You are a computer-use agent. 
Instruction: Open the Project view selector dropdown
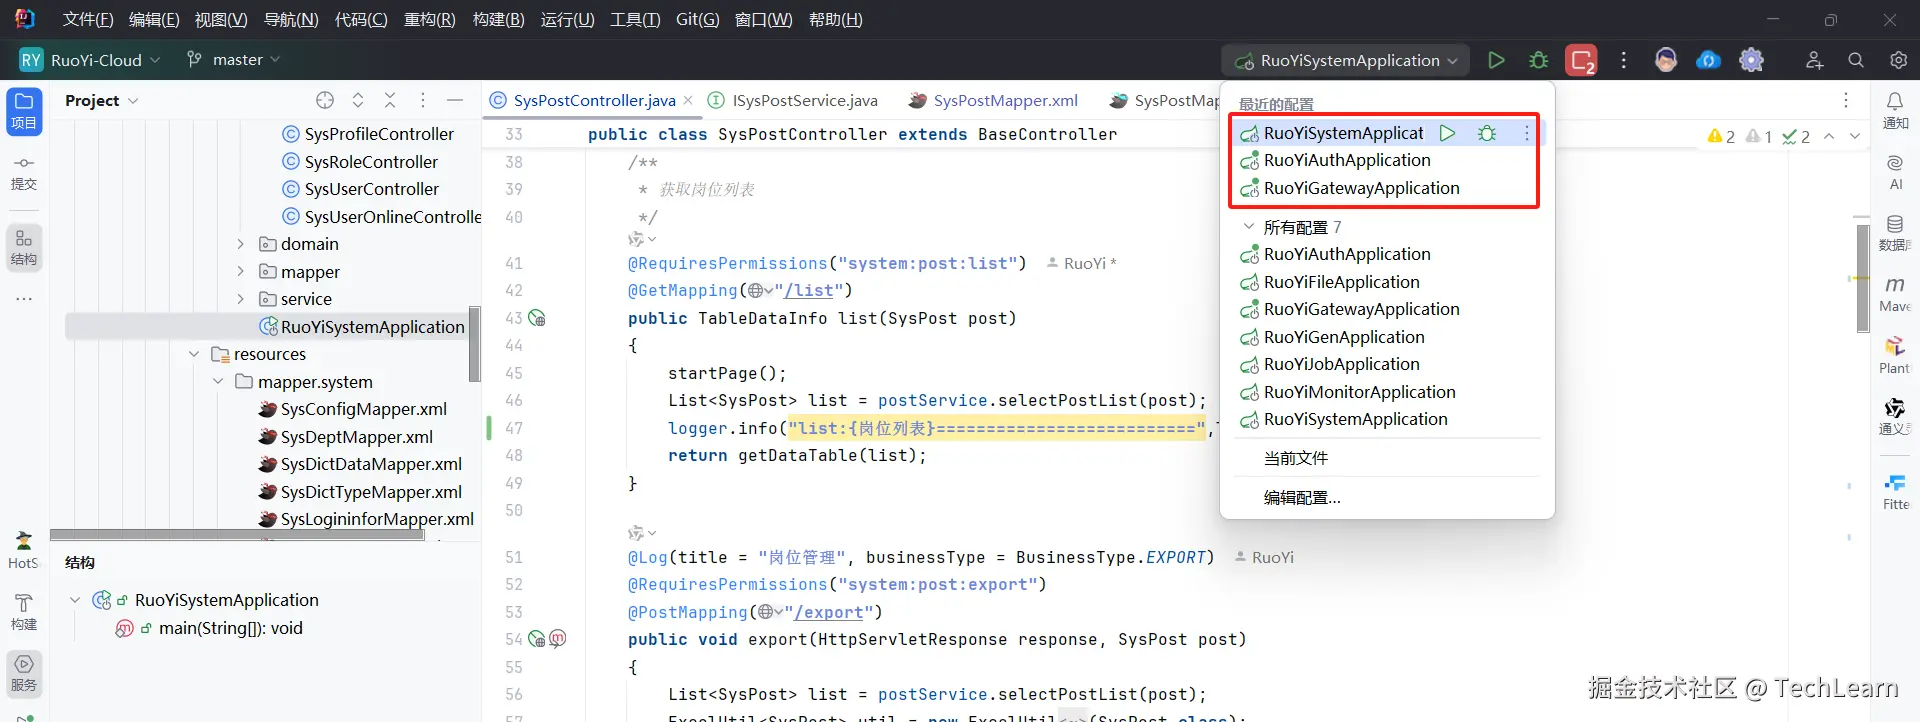[101, 100]
